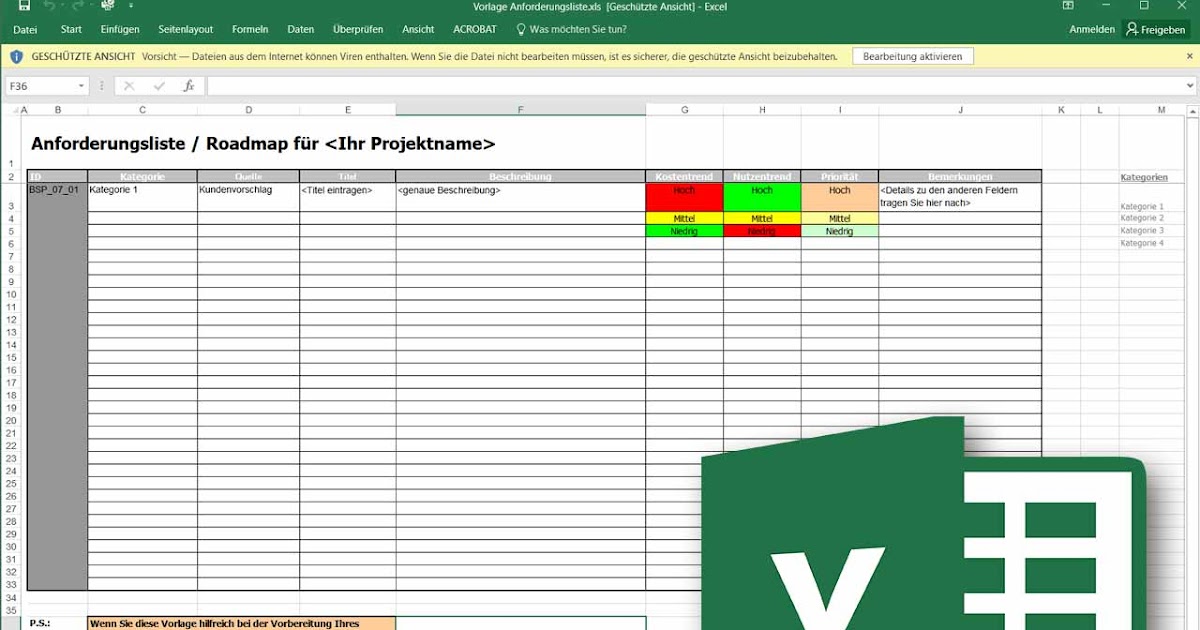Select the BSP_07_01 ID cell

[x=57, y=197]
